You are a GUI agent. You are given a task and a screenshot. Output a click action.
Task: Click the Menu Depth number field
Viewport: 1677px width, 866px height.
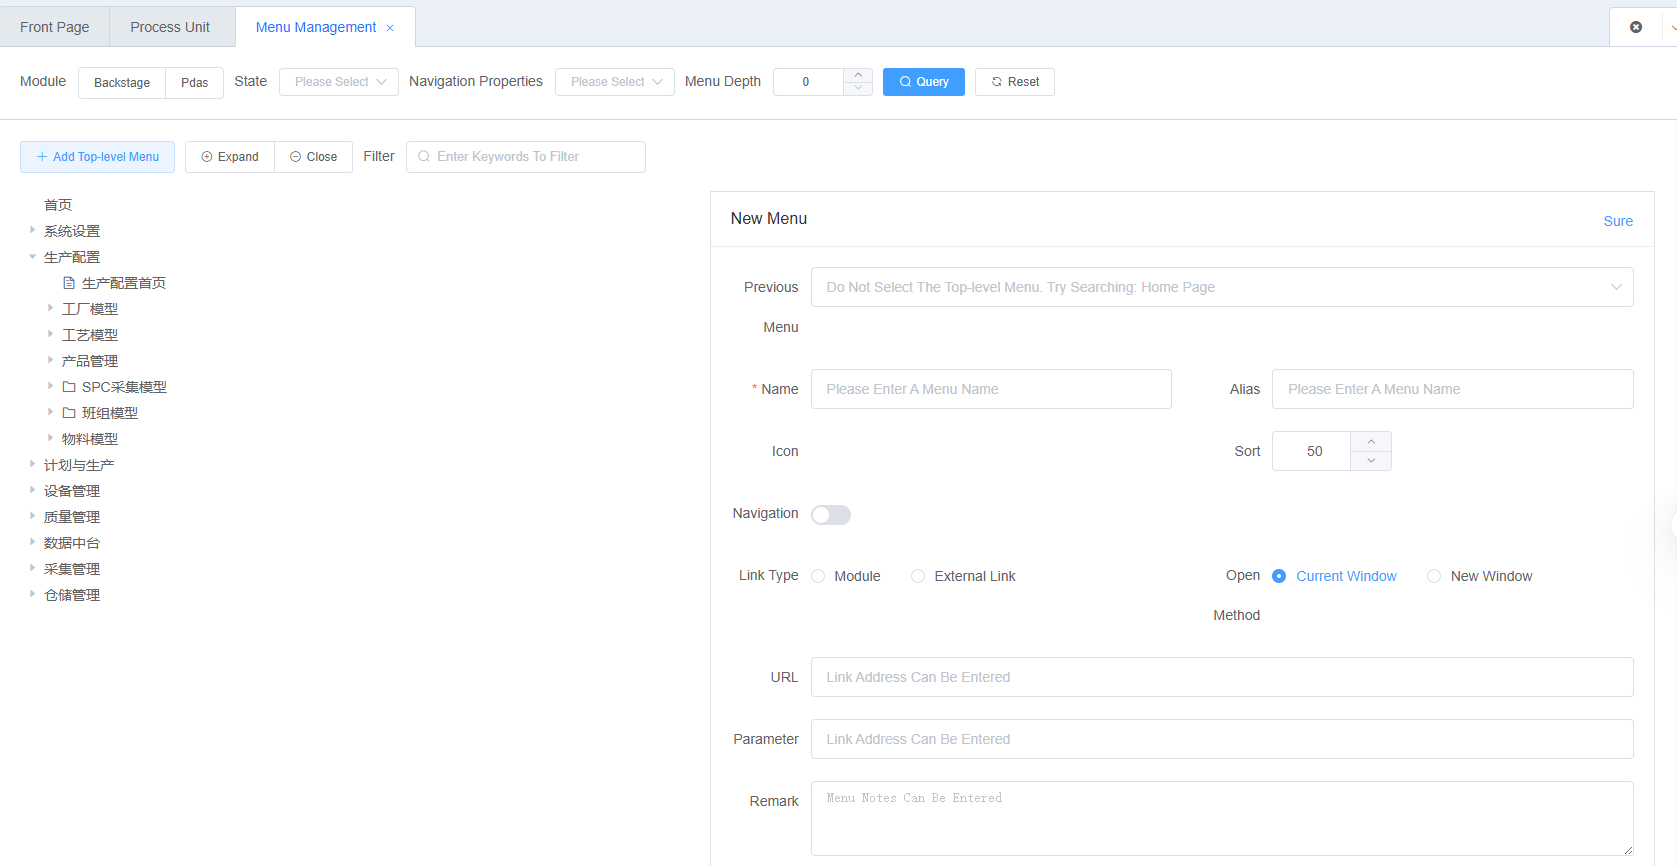[808, 82]
